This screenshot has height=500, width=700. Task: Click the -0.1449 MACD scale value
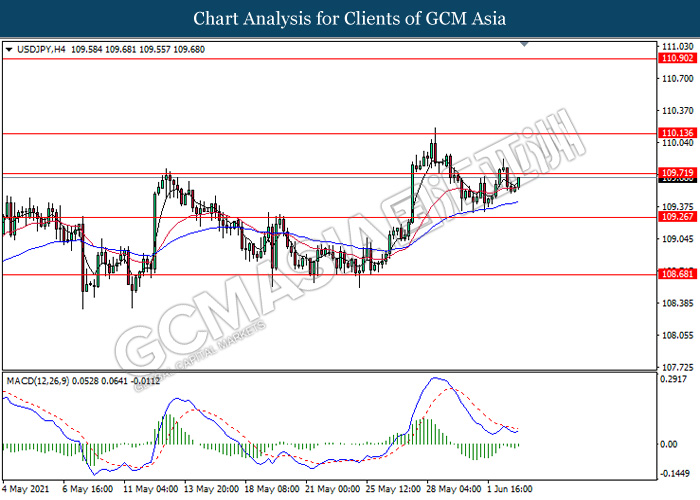675,473
